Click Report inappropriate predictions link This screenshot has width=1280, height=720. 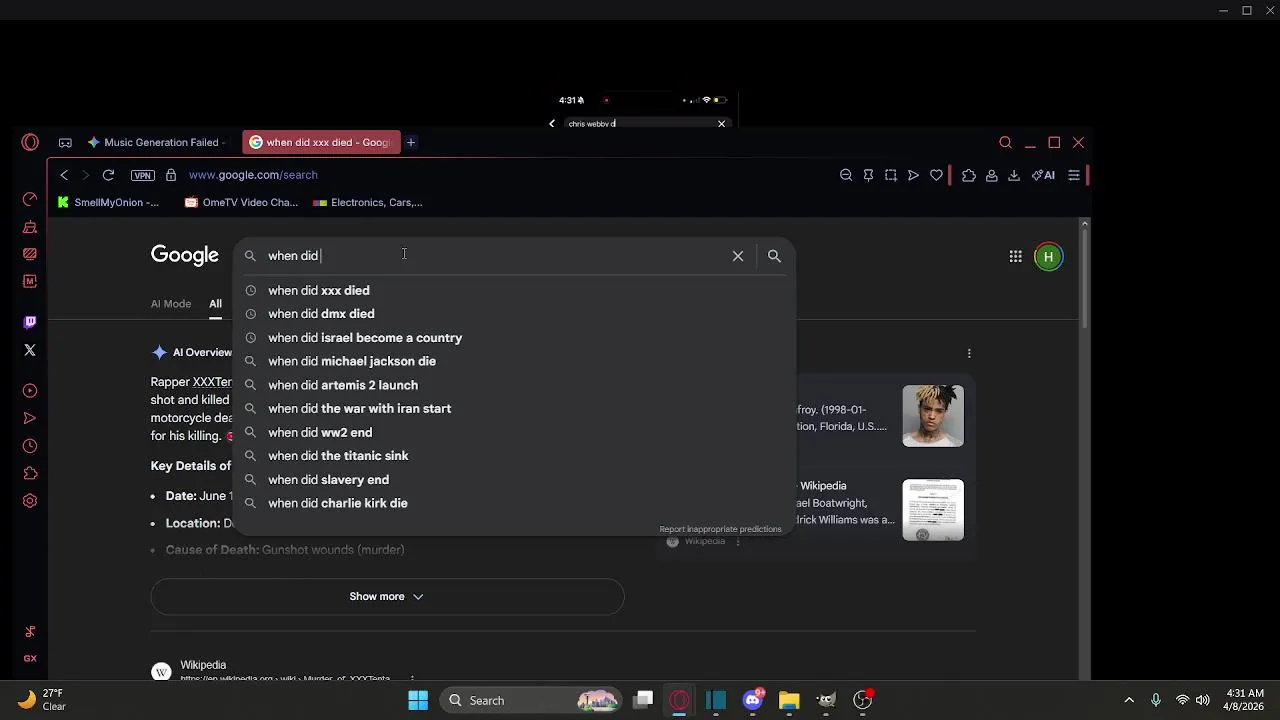(720, 529)
